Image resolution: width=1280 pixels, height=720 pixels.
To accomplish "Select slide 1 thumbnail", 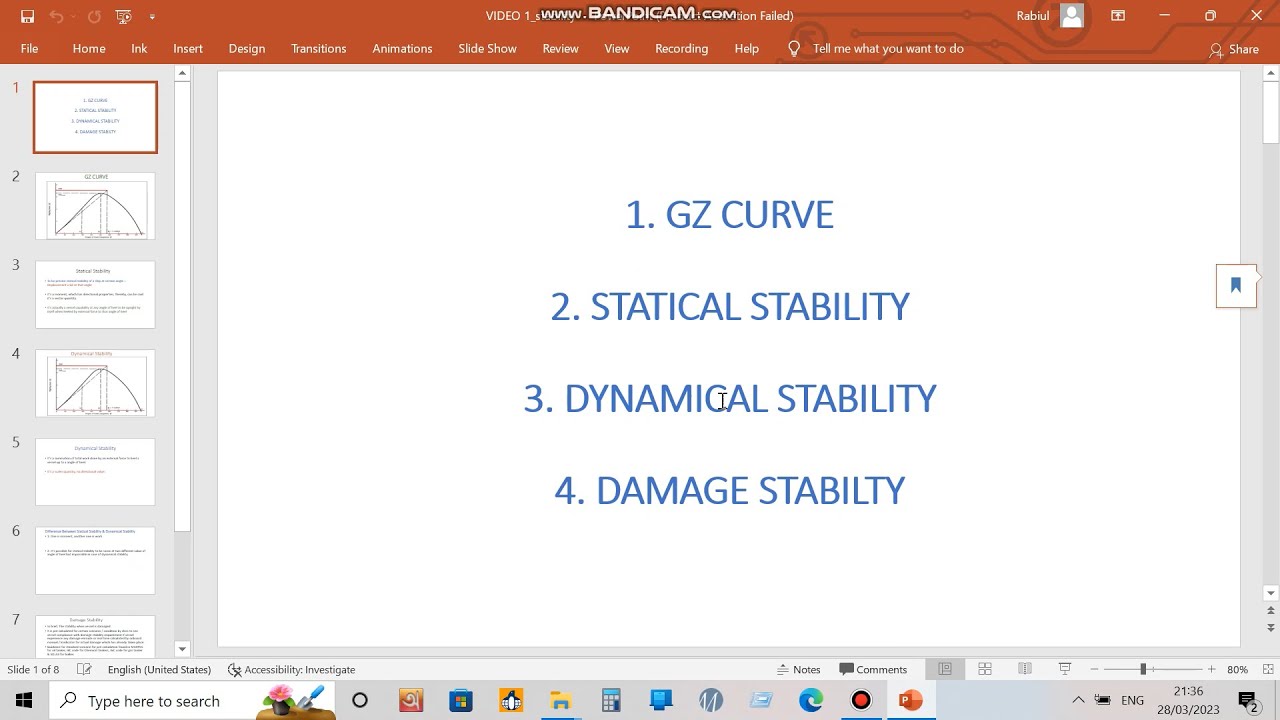I will [95, 117].
